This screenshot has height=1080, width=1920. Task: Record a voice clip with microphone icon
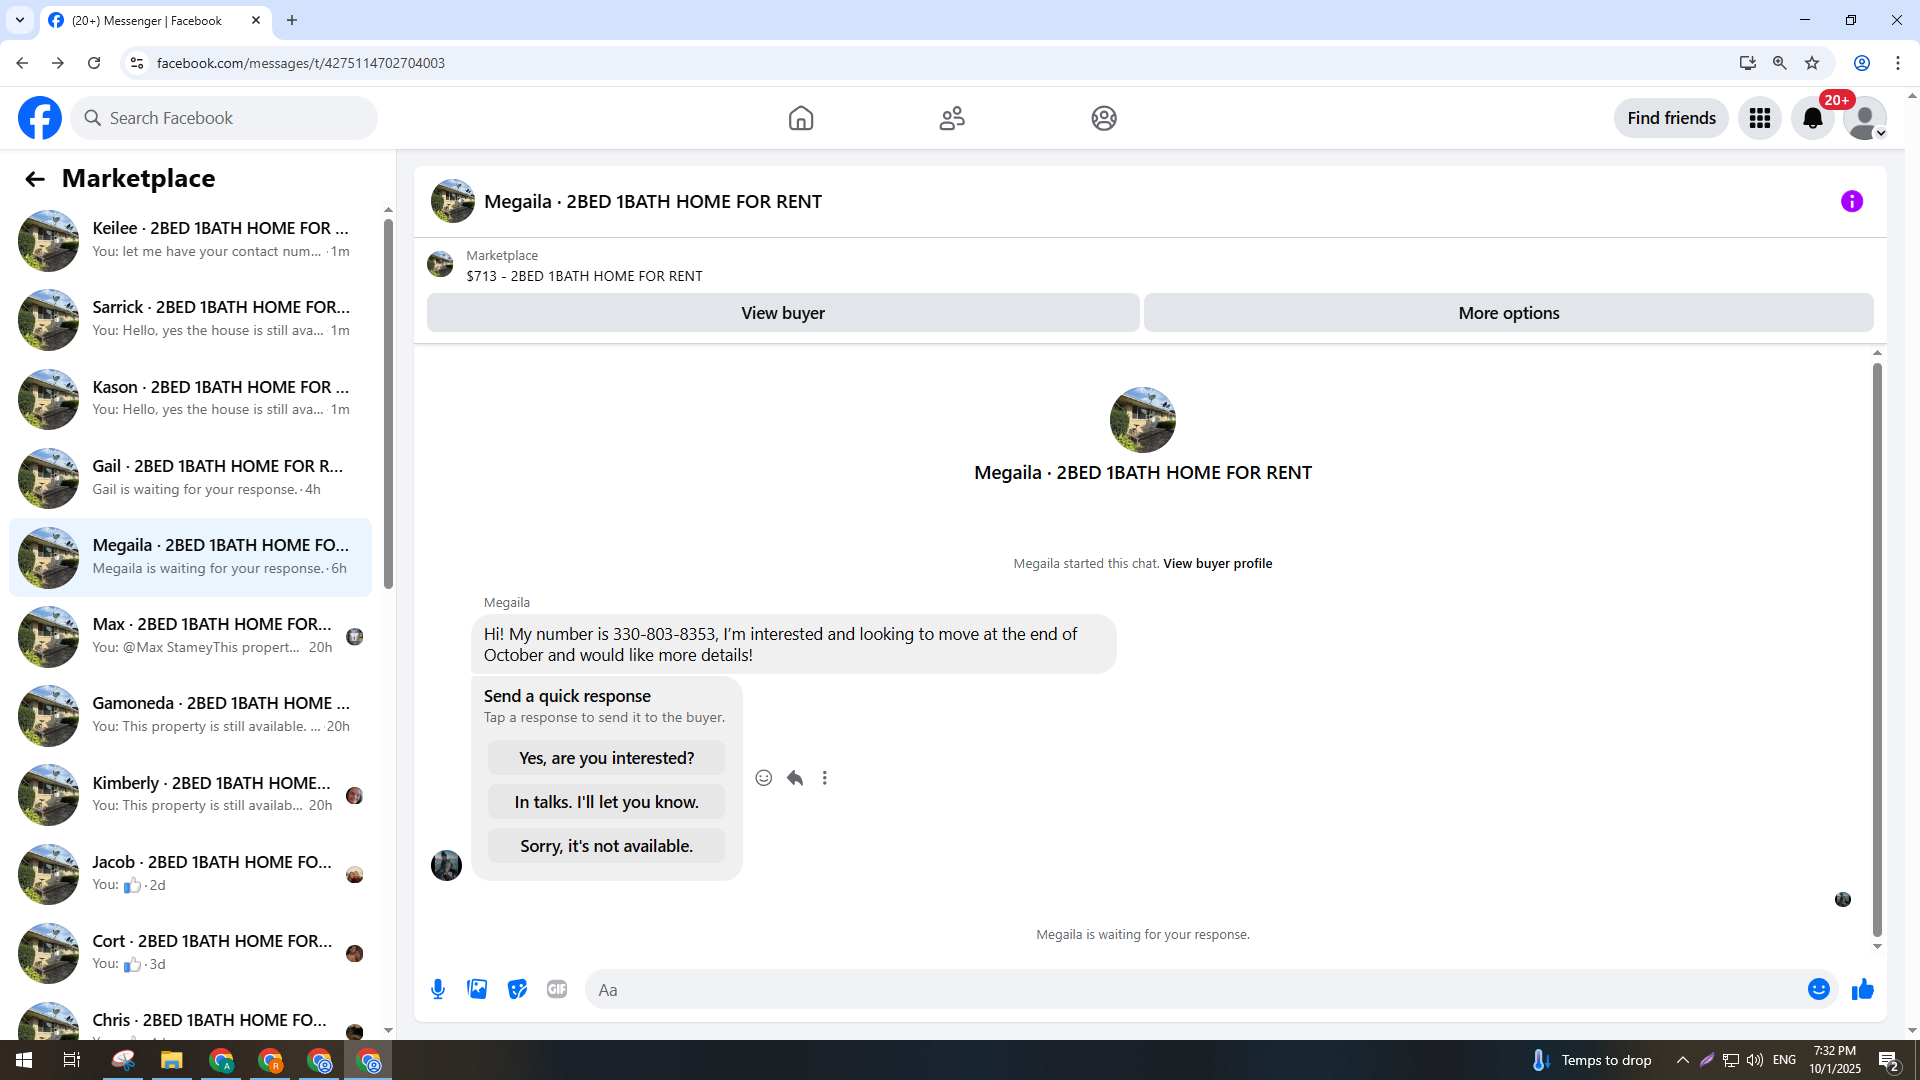438,990
